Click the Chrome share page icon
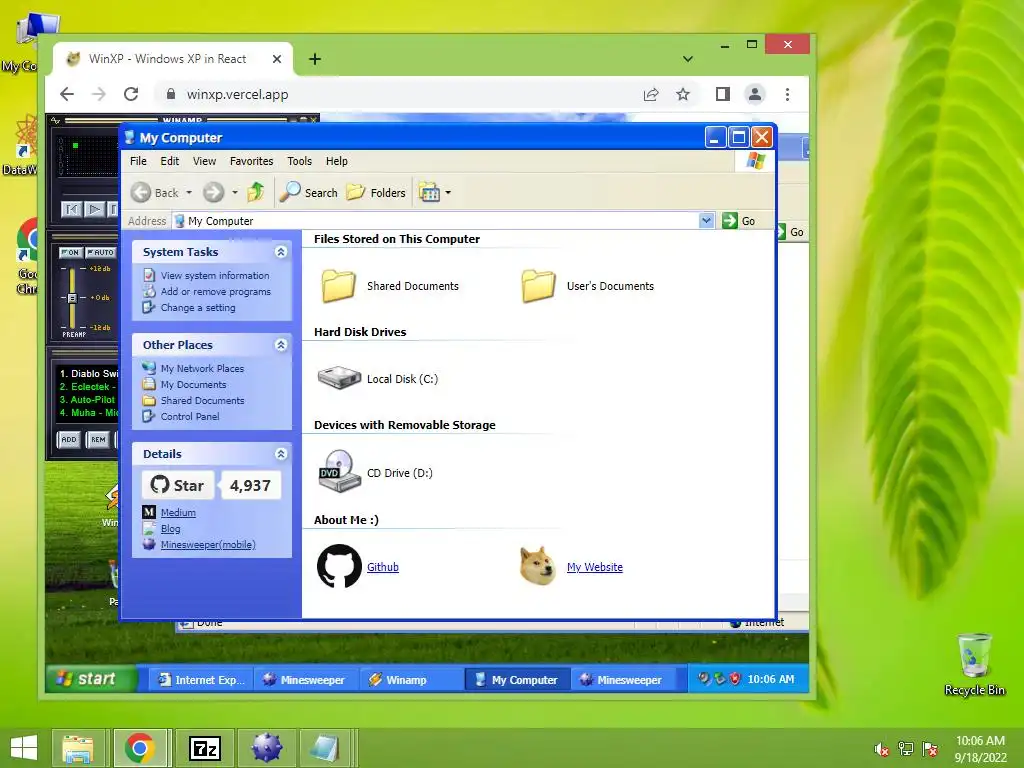The image size is (1024, 768). [x=651, y=94]
